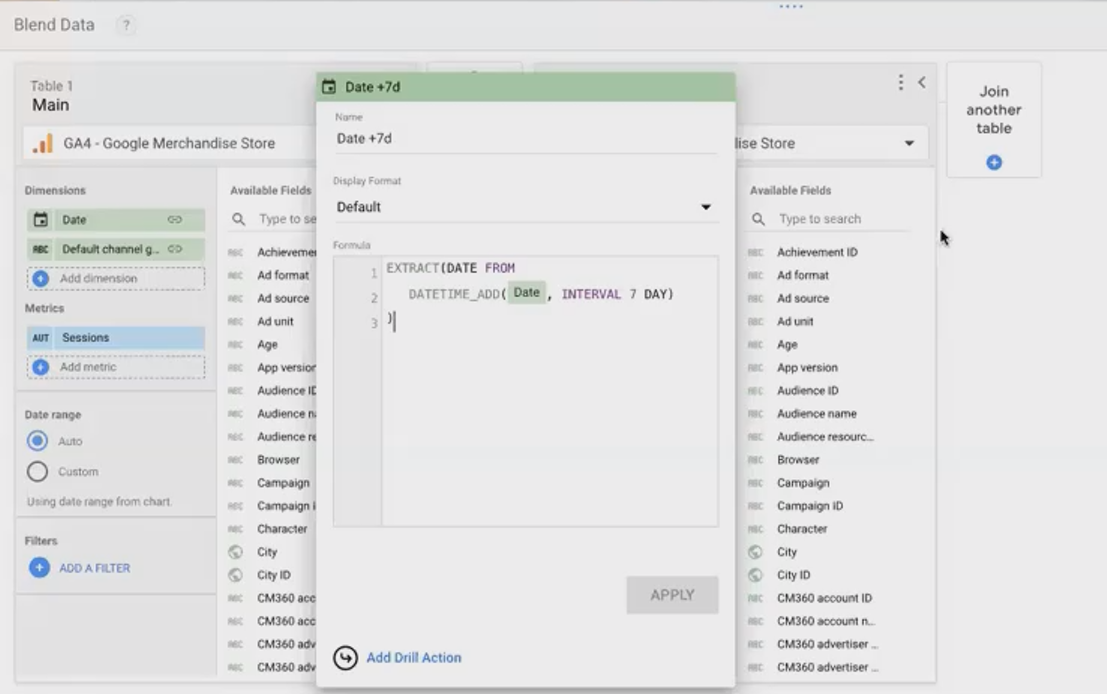Select the Custom date range radio button
The image size is (1107, 694).
click(37, 472)
